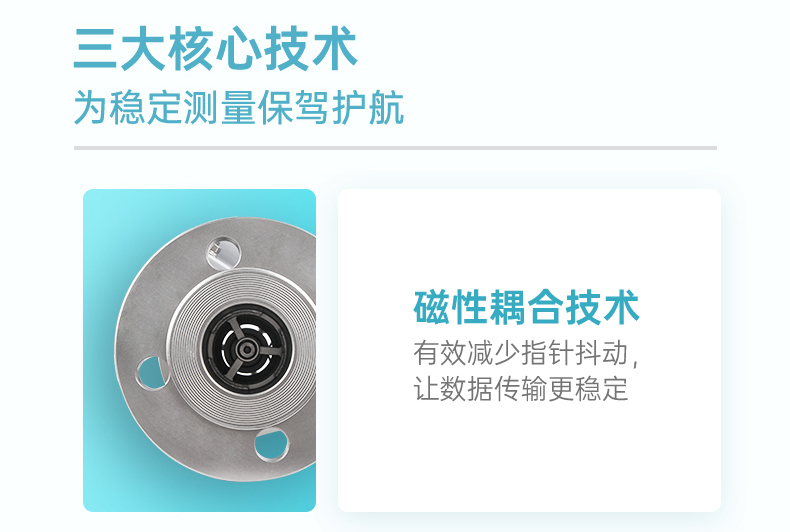Click the central hub of the impeller
Screen dimensions: 790x532
(x=246, y=349)
